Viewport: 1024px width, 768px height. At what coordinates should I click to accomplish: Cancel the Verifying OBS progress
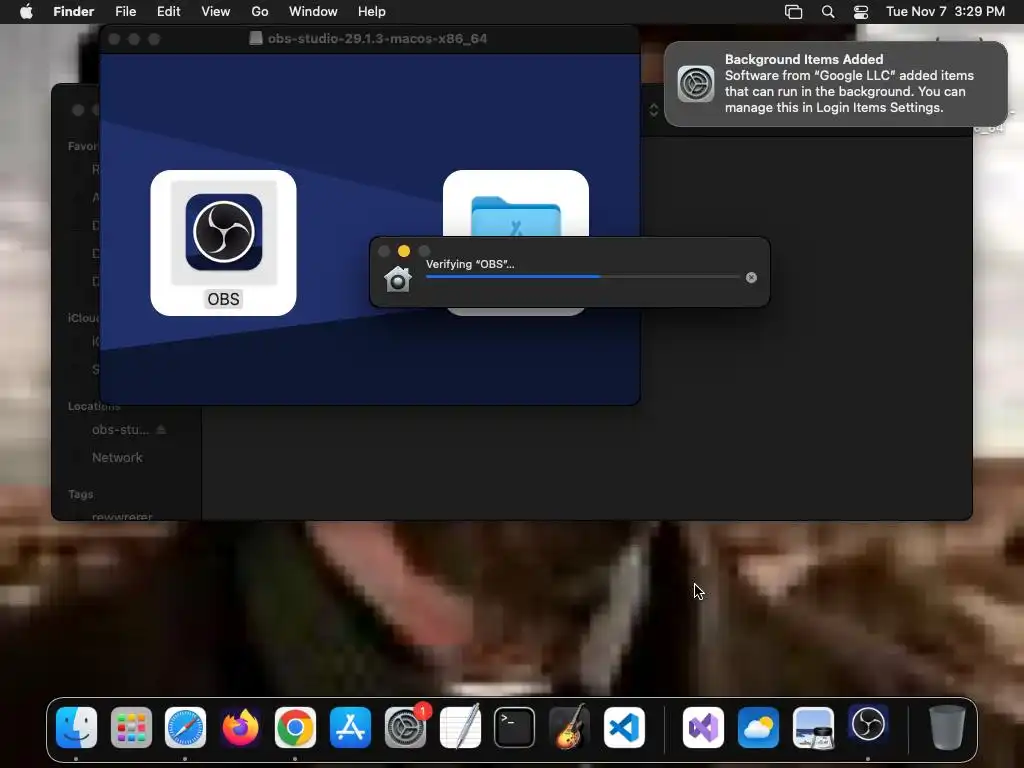point(751,278)
